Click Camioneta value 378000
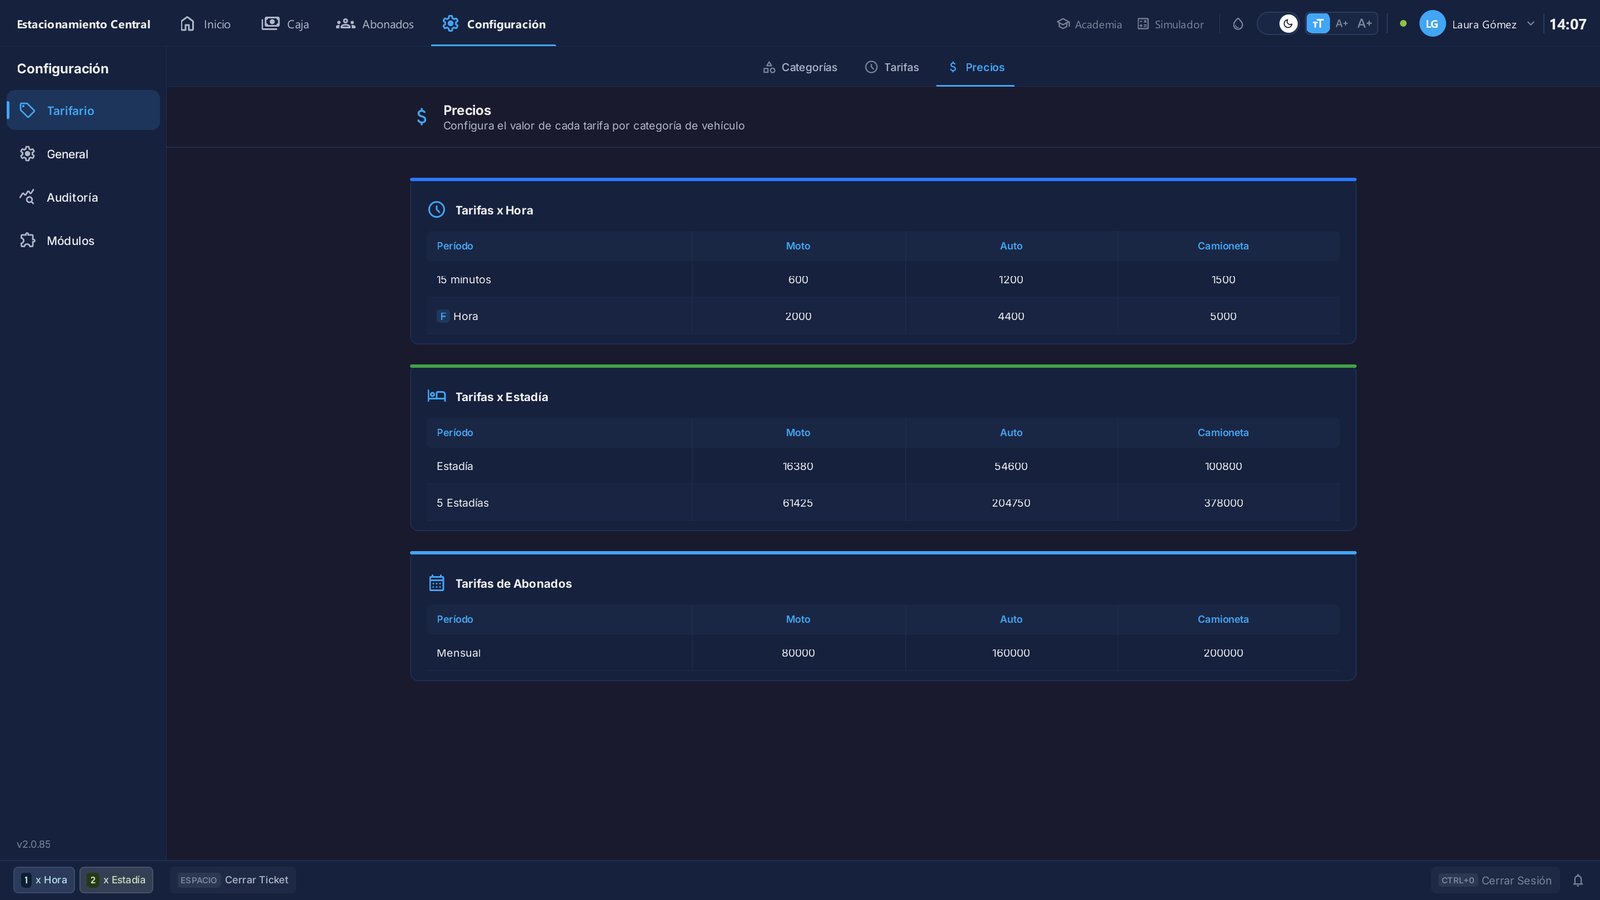 (1223, 503)
